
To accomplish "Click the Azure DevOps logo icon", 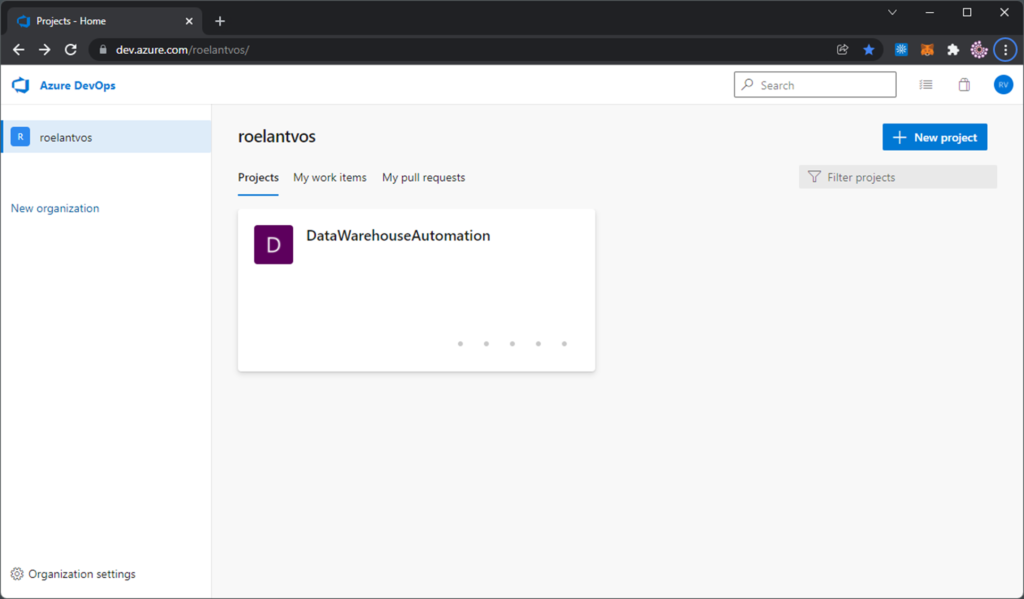I will tap(19, 85).
